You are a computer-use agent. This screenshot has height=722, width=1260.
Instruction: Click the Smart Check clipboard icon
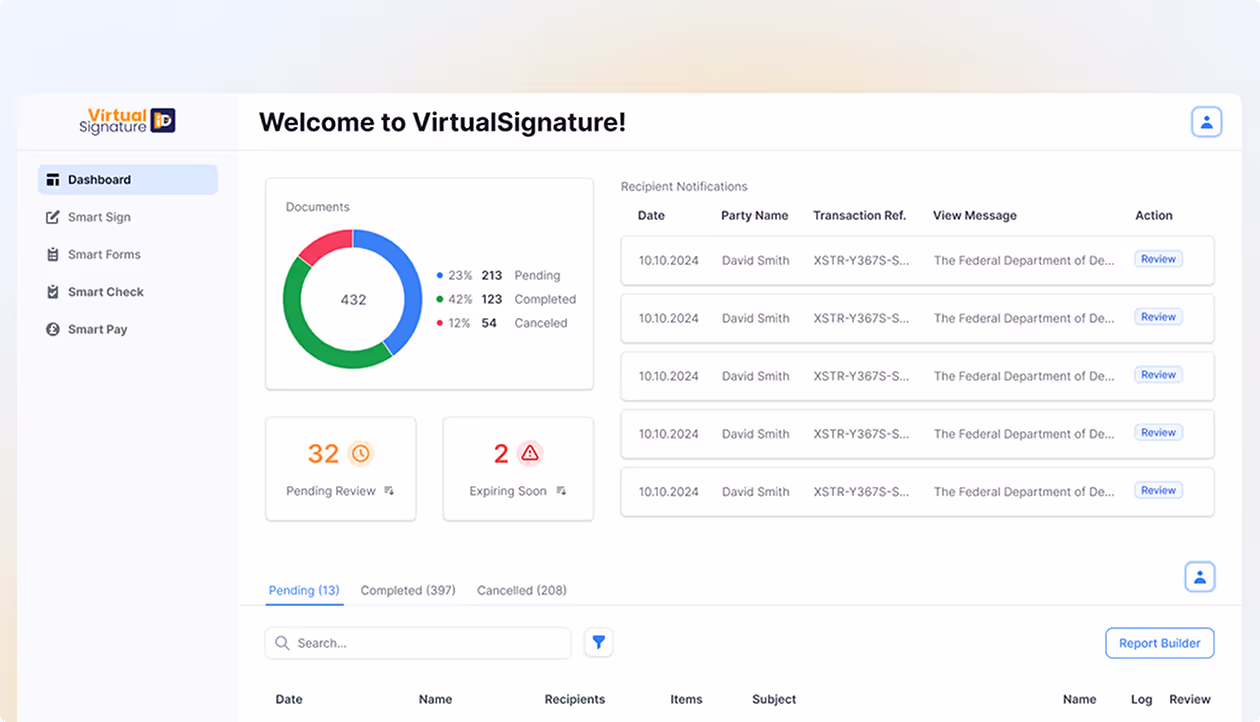tap(53, 292)
